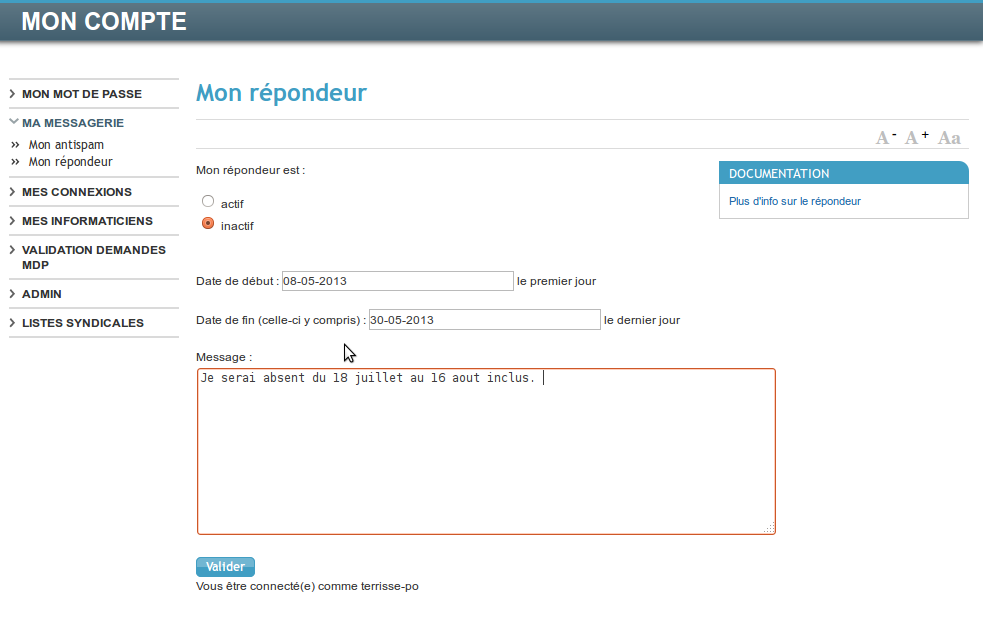
Task: Open the MES CONNEXIONS menu entry
Action: [x=76, y=191]
